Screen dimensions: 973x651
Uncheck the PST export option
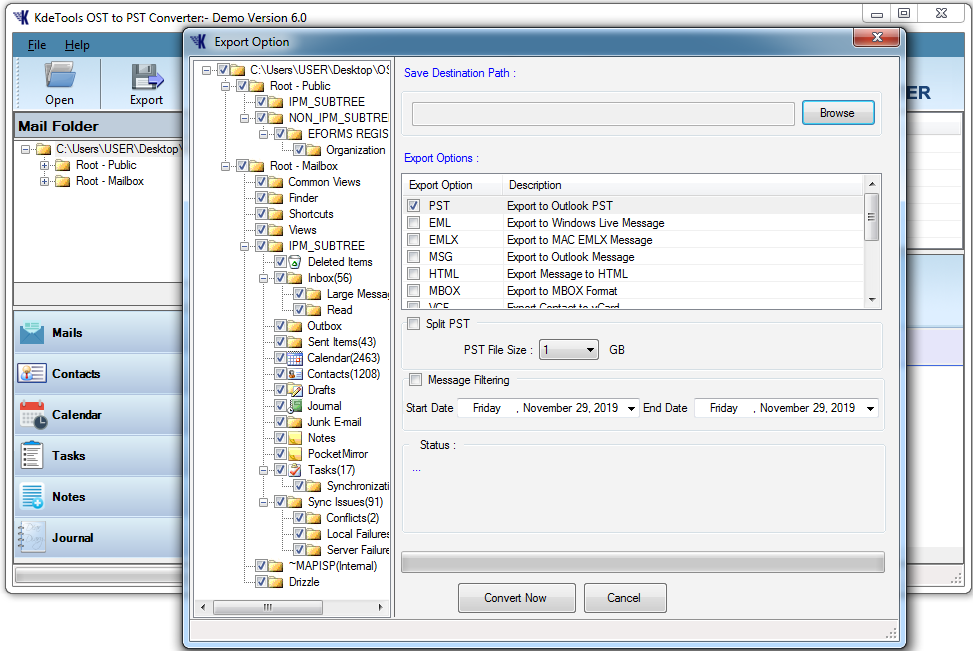point(414,205)
